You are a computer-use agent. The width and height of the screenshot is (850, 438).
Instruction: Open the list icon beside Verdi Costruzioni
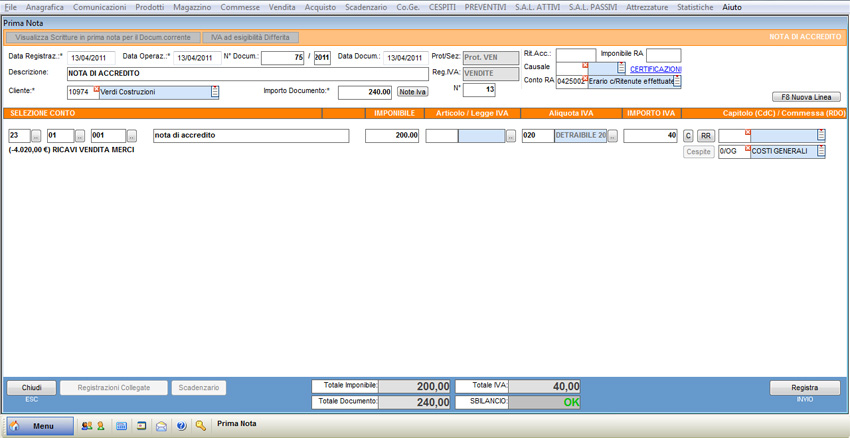(x=215, y=92)
